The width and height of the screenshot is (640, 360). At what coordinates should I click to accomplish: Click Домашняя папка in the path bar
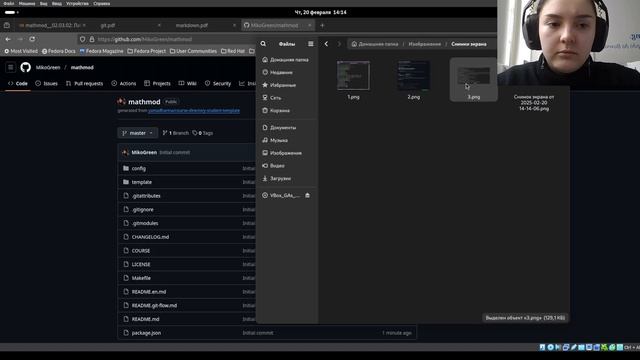pos(375,44)
